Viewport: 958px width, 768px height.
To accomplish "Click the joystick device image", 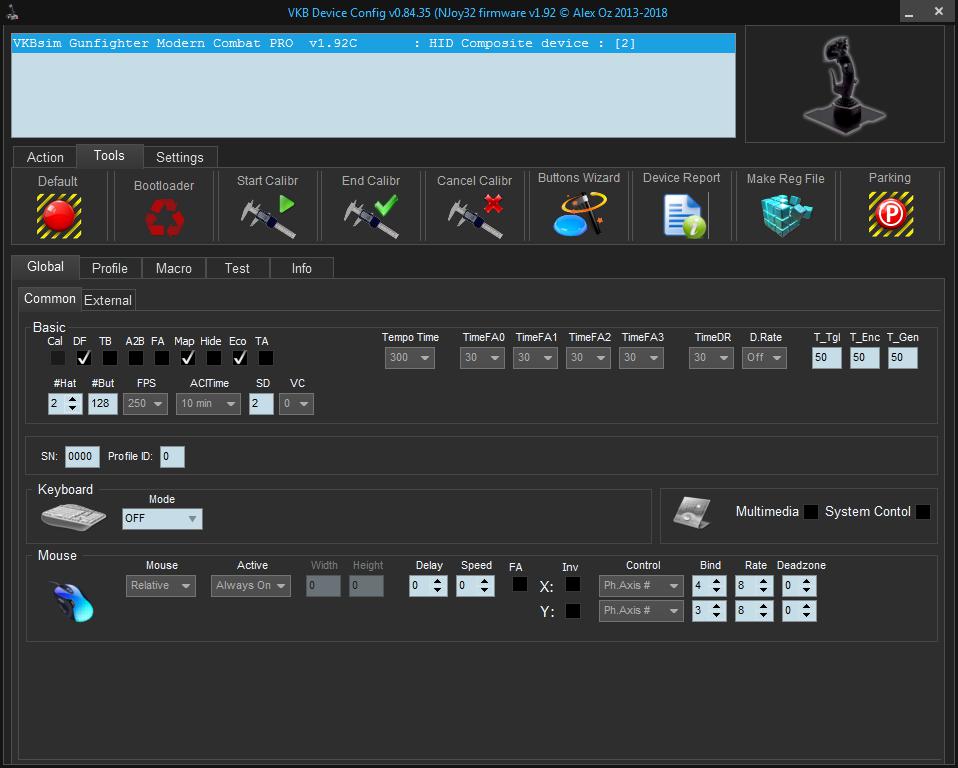I will coord(844,84).
